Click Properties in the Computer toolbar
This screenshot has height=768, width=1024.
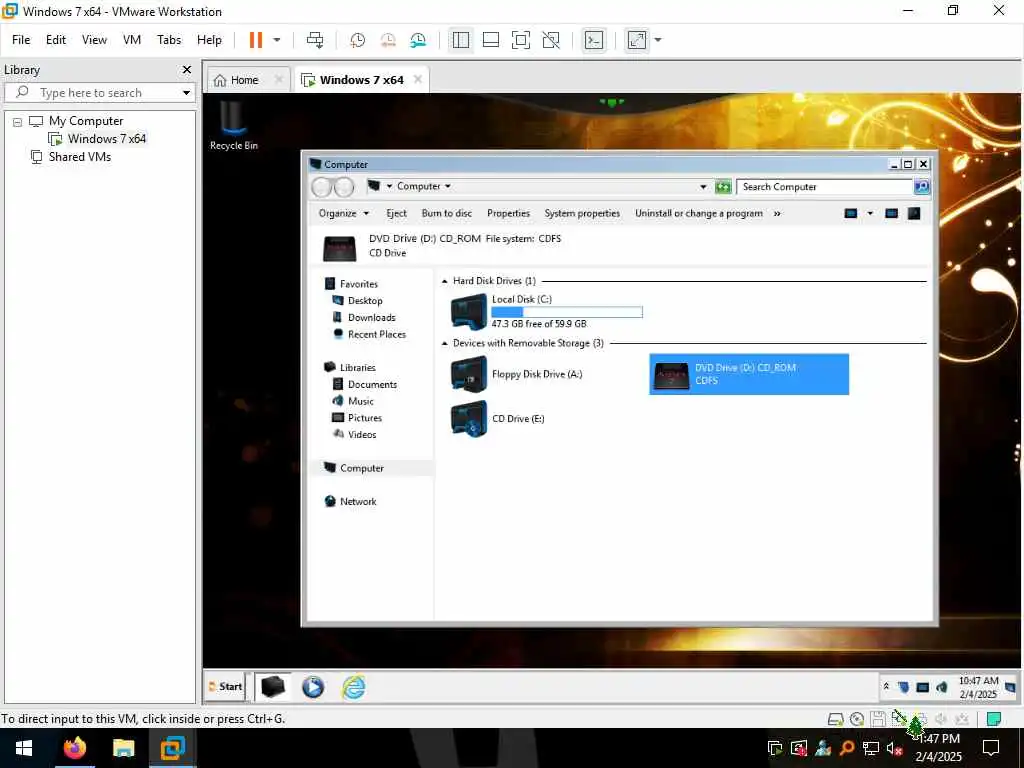point(508,214)
